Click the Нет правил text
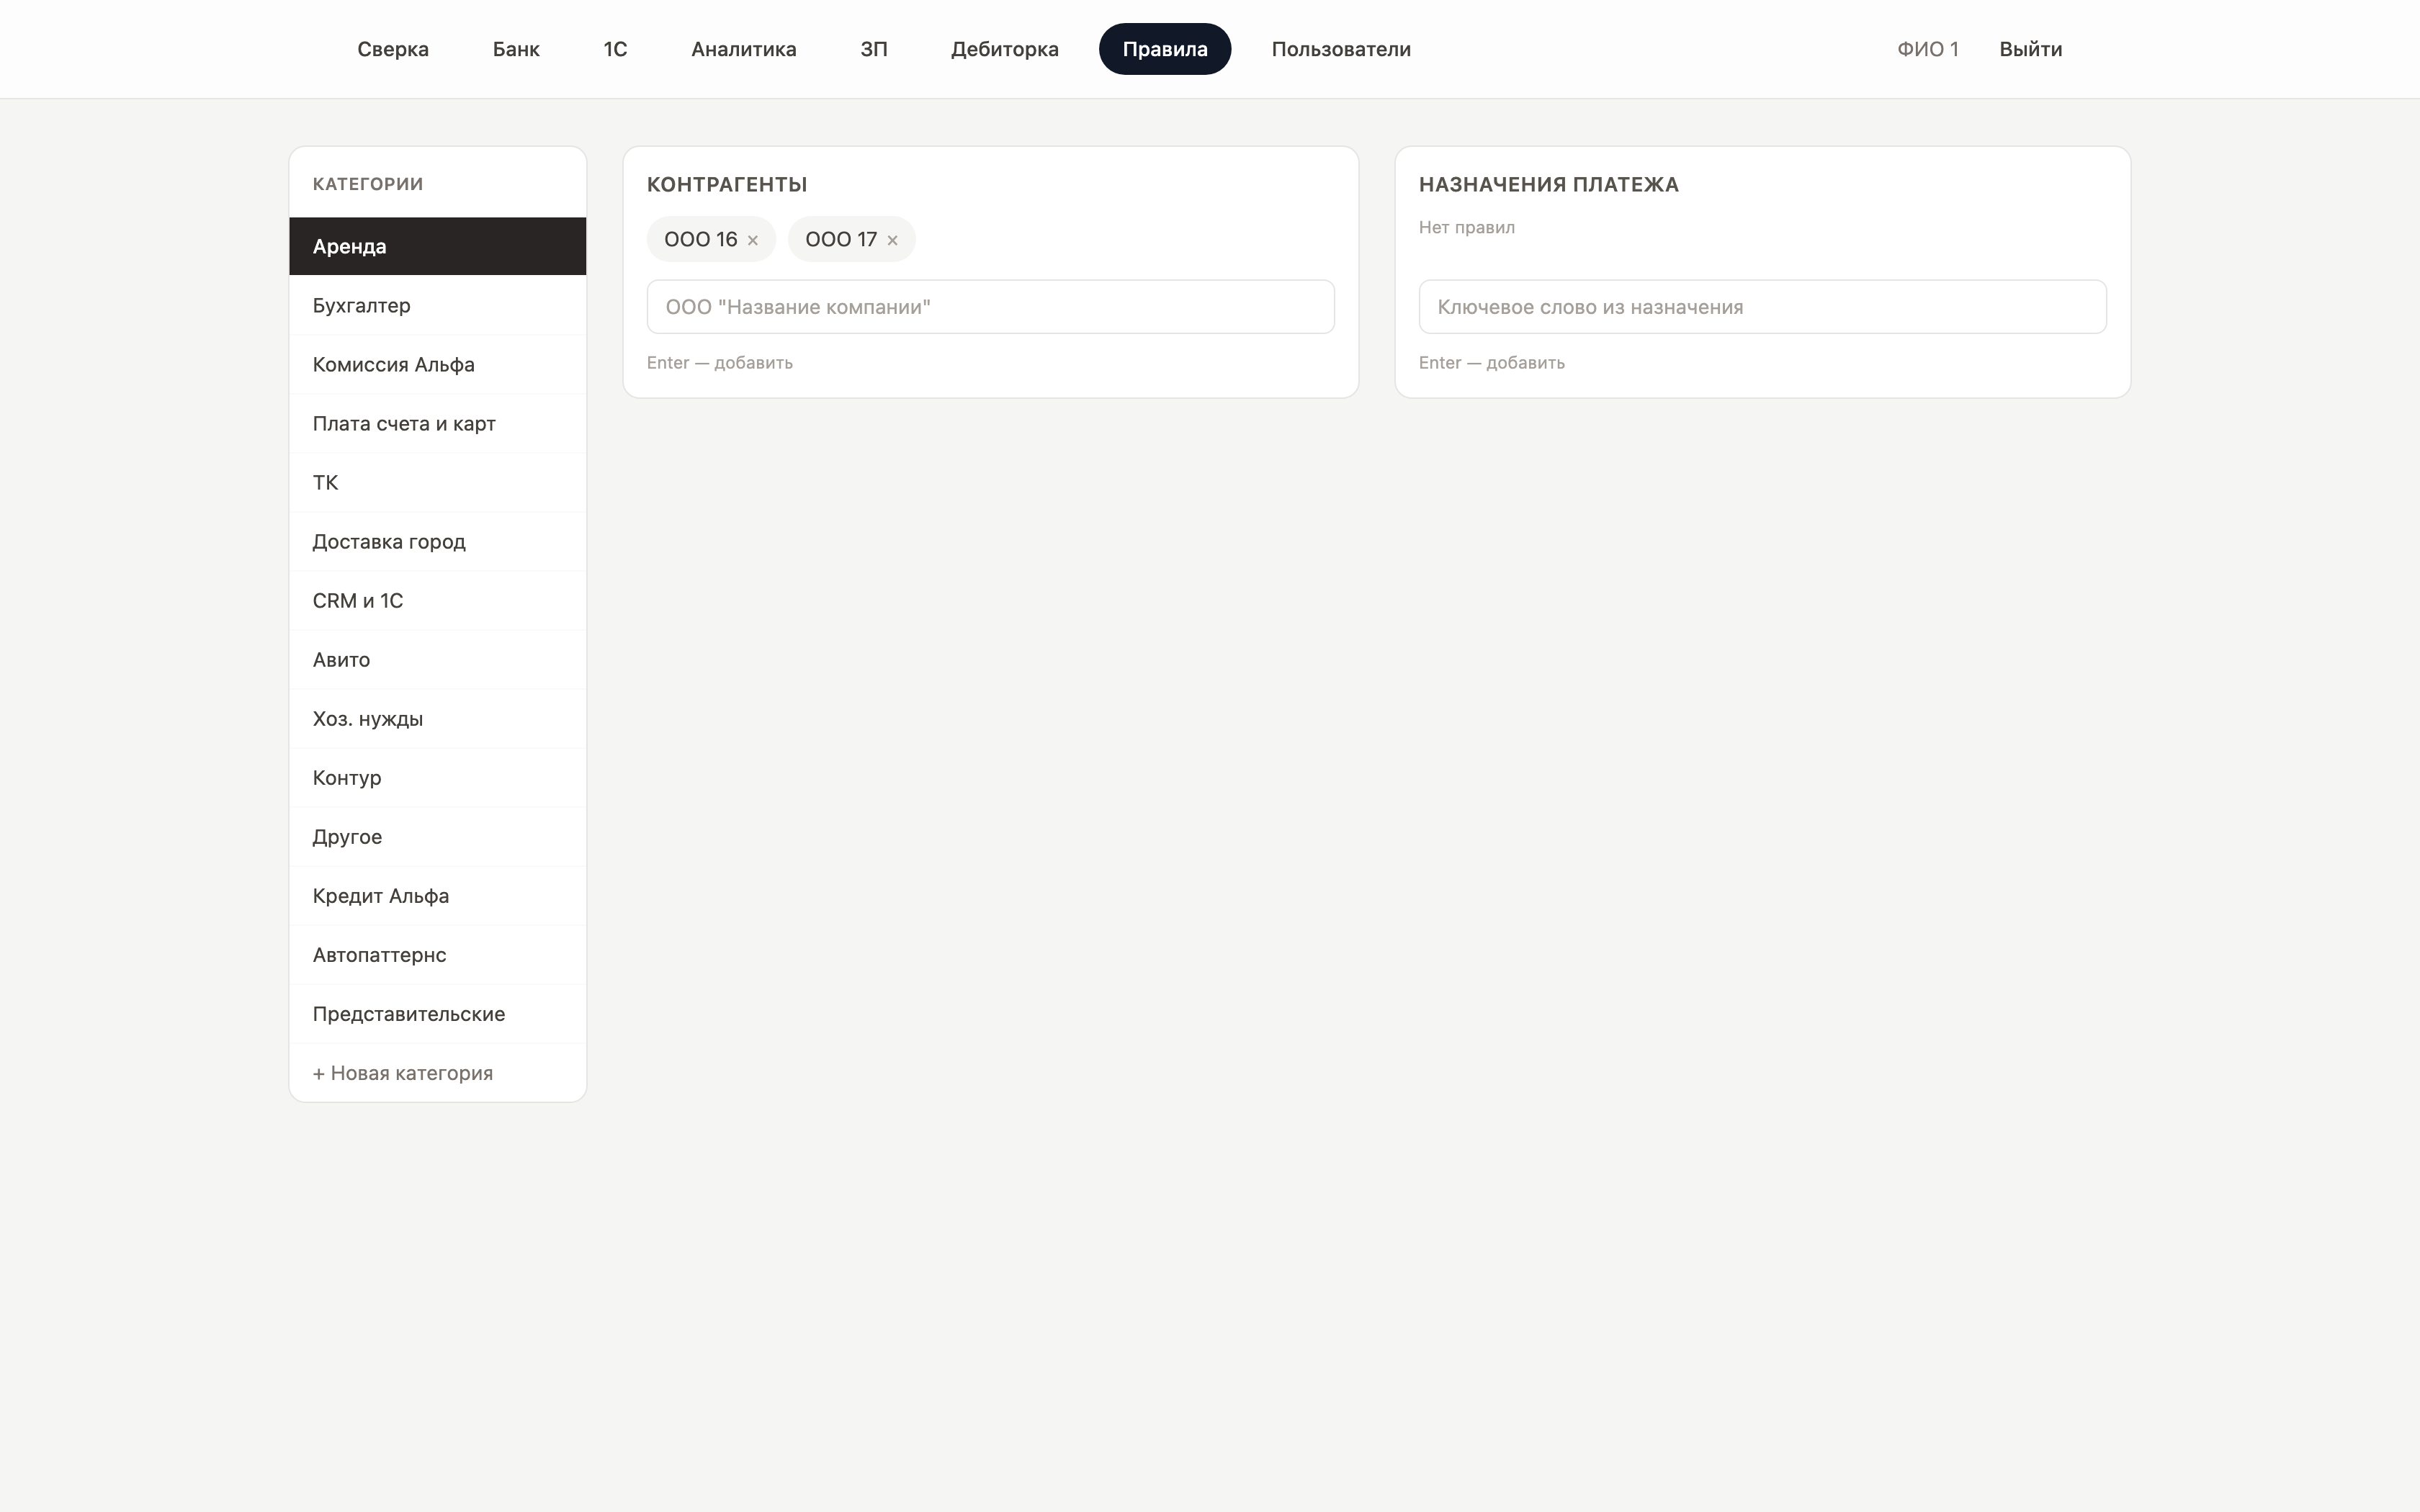 coord(1467,227)
